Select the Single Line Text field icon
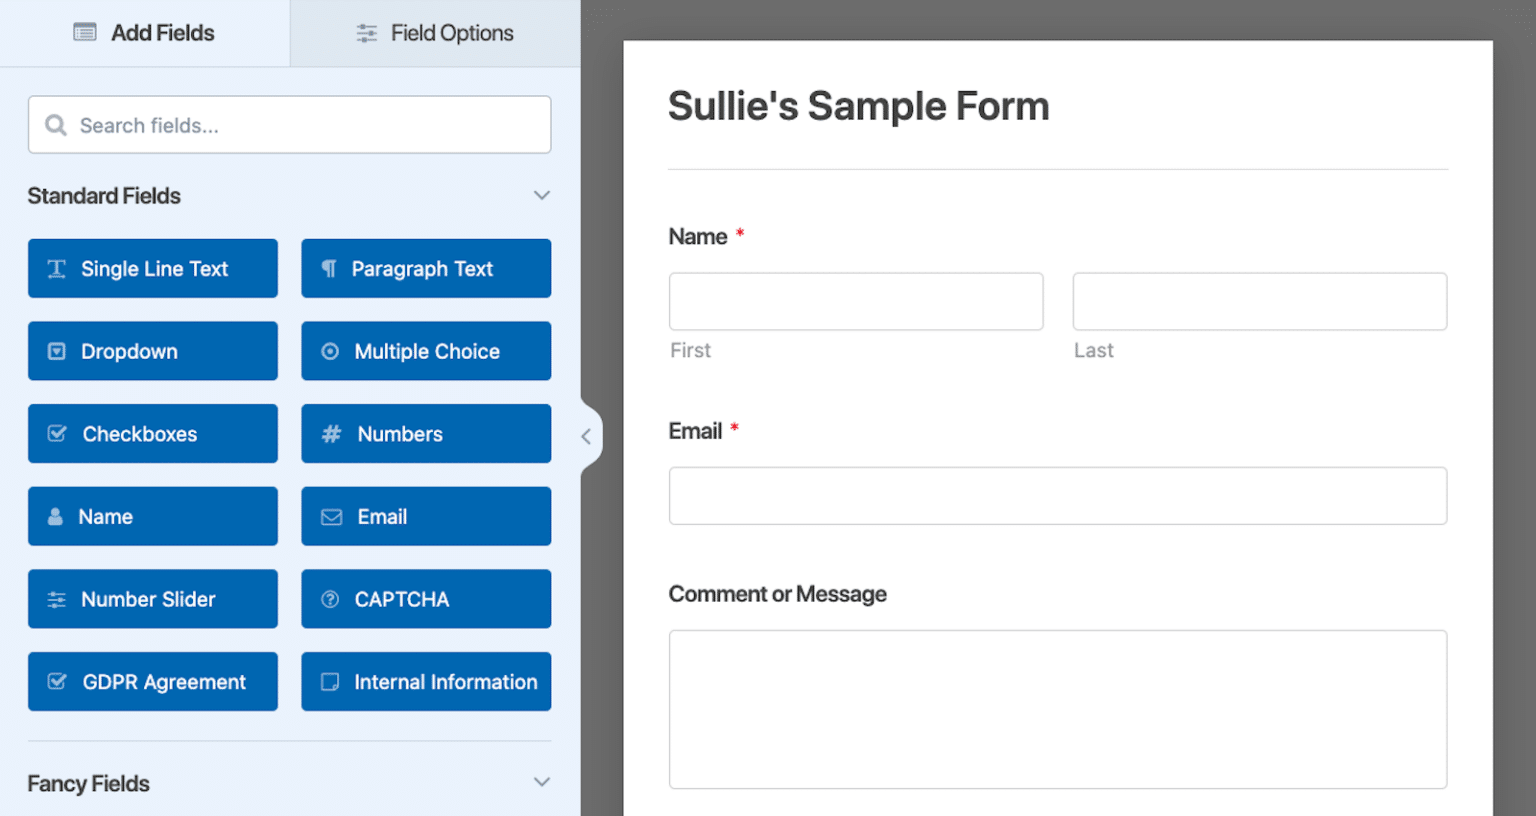This screenshot has width=1536, height=816. 58,268
